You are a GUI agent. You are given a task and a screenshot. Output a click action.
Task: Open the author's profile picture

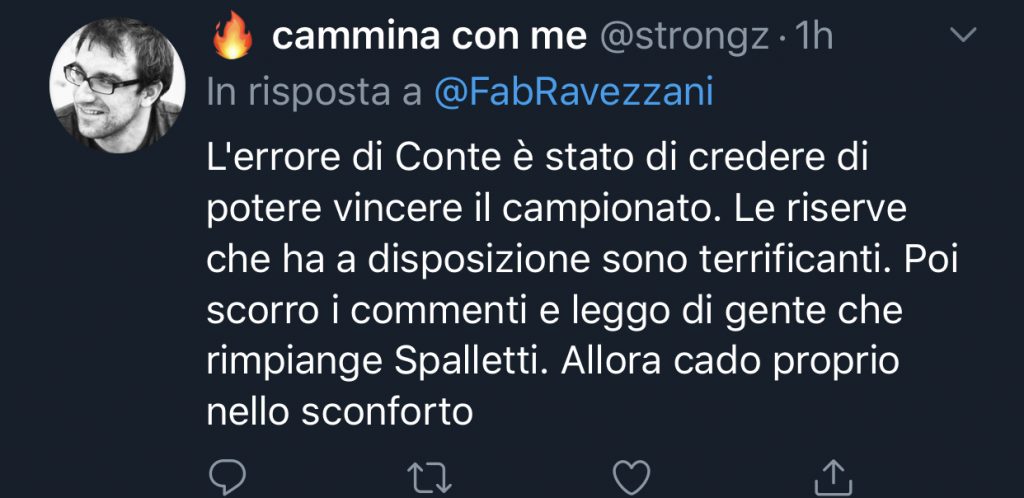[x=118, y=85]
